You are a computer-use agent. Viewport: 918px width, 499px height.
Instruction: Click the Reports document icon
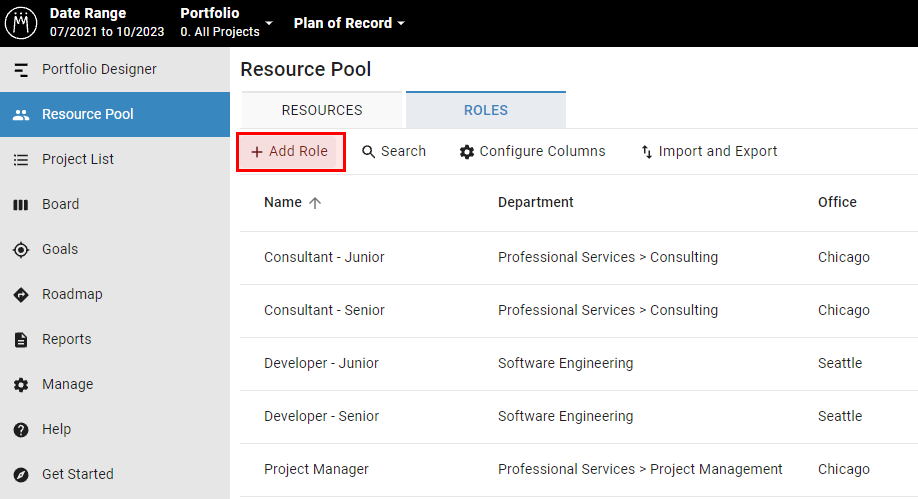[x=21, y=340]
